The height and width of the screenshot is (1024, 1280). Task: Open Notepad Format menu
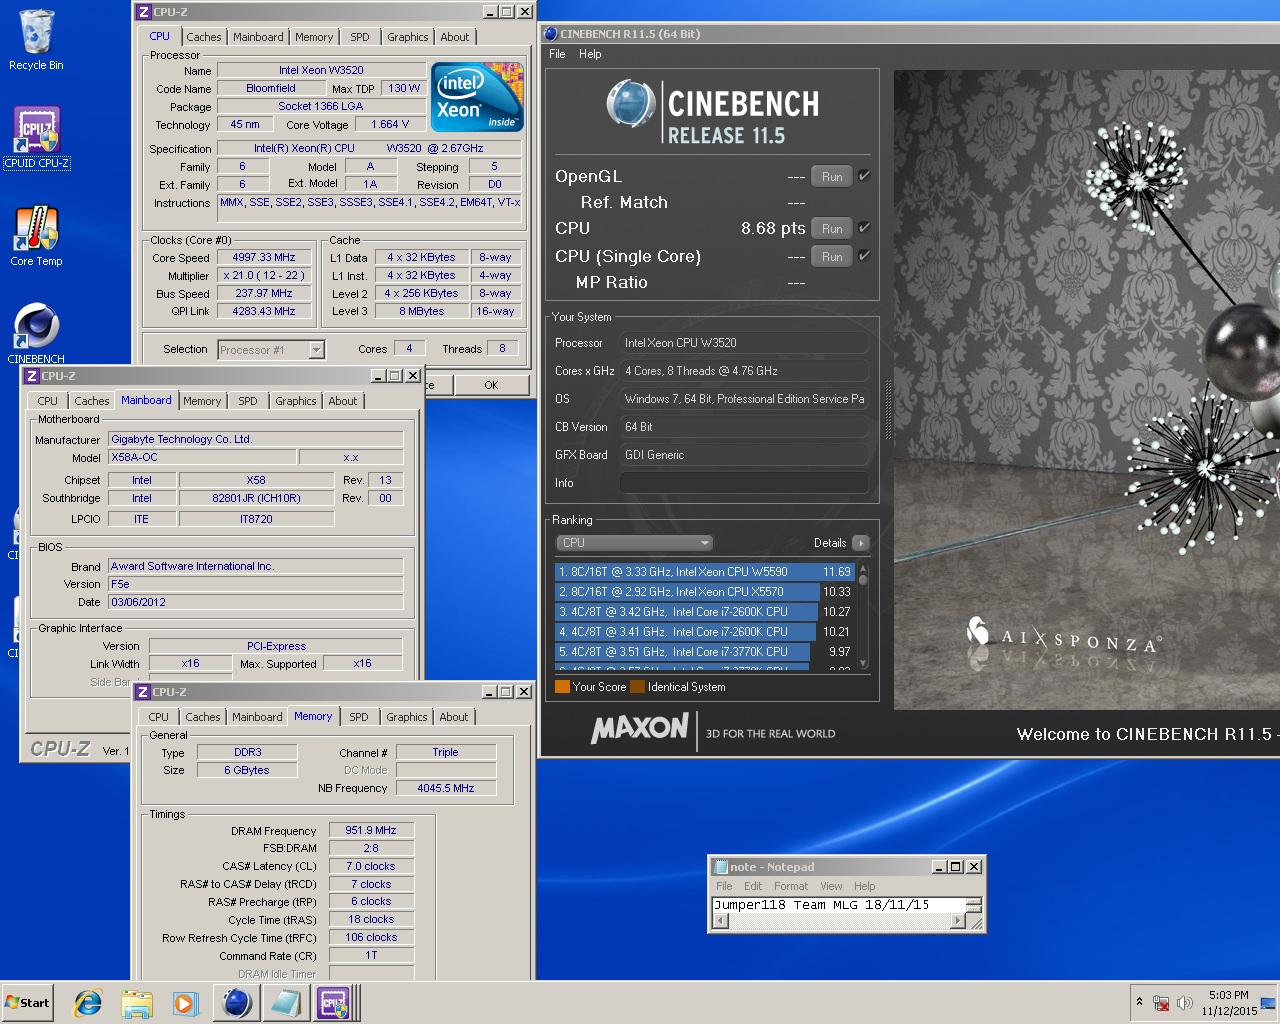tap(791, 886)
